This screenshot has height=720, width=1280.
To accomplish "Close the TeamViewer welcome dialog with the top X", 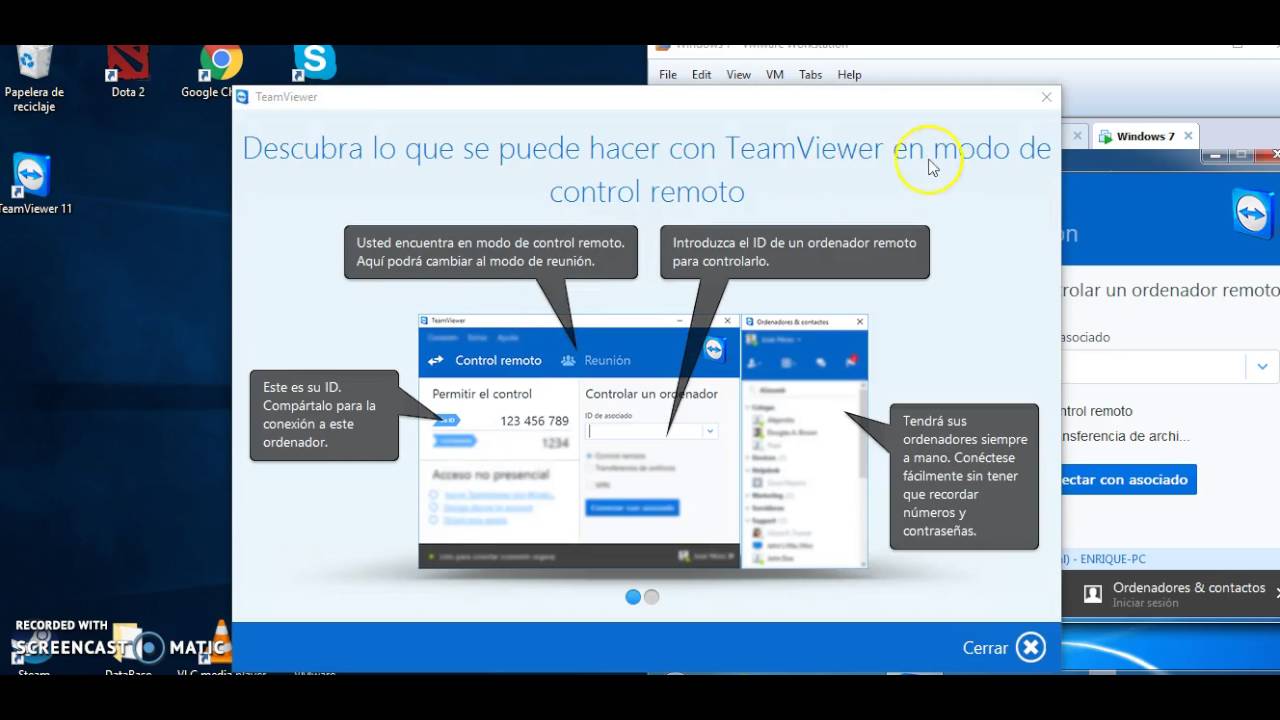I will (1046, 97).
